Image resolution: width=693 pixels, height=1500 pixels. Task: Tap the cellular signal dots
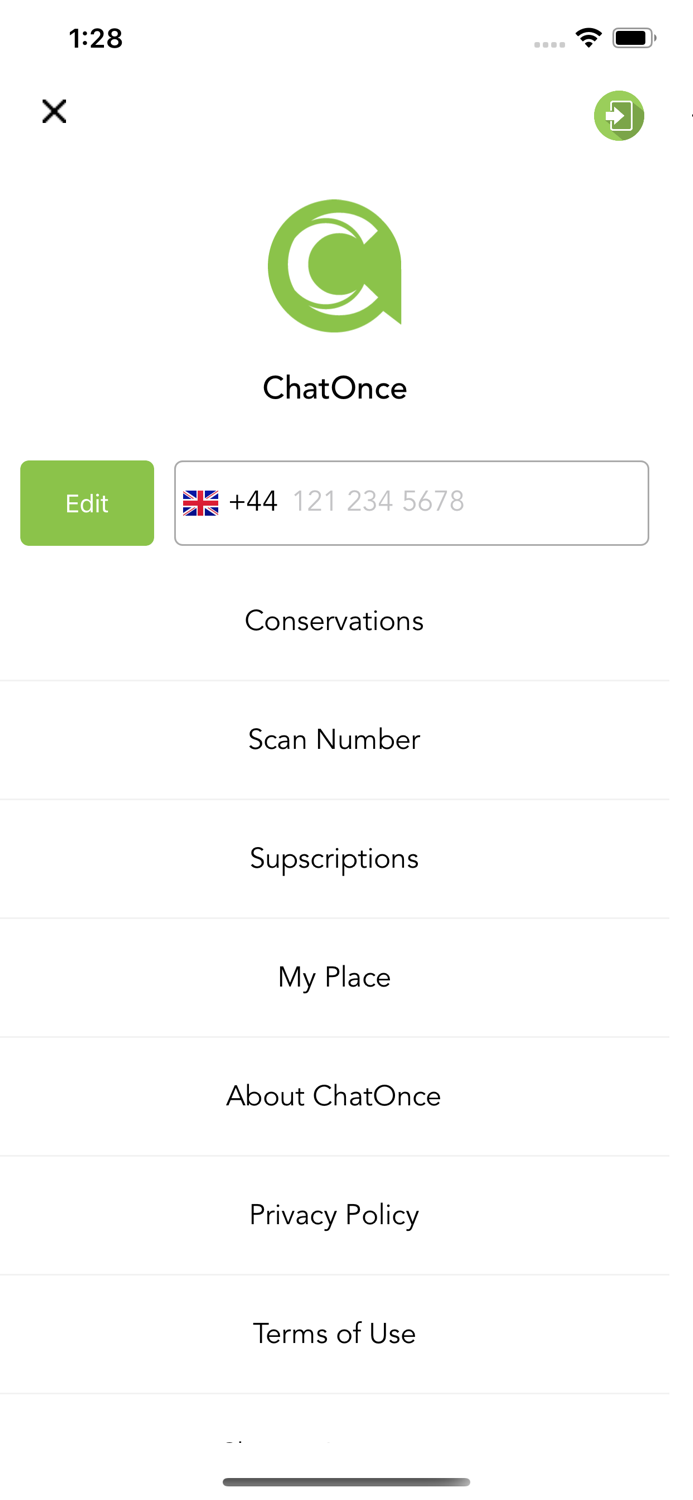(x=549, y=44)
